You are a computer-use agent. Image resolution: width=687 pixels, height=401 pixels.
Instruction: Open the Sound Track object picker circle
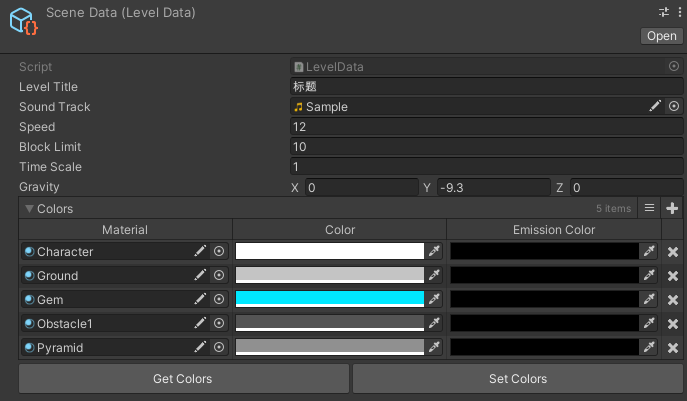(674, 106)
